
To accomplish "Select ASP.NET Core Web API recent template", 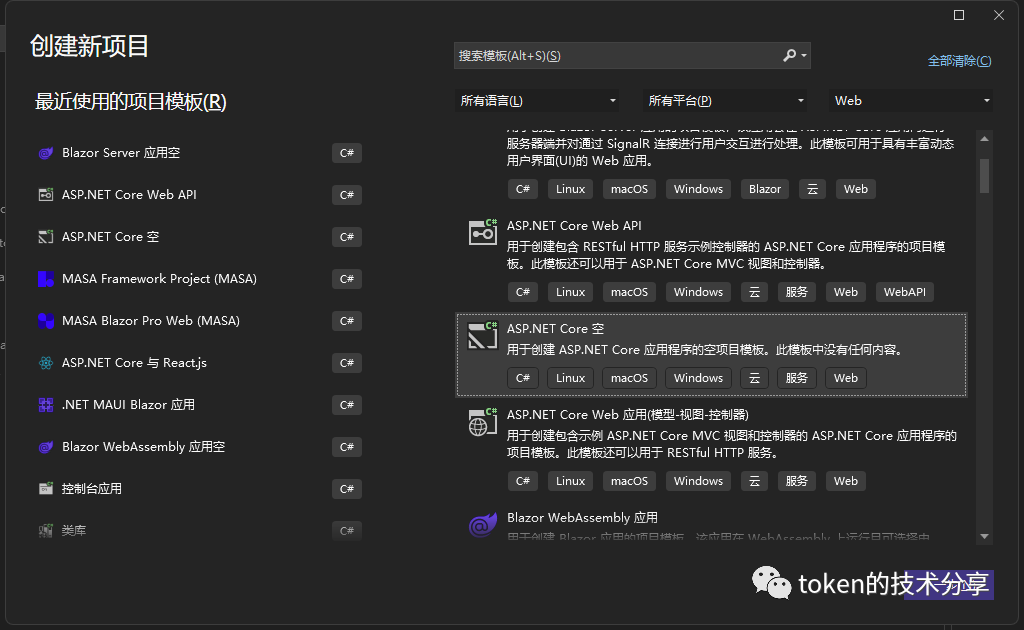I will click(x=199, y=195).
